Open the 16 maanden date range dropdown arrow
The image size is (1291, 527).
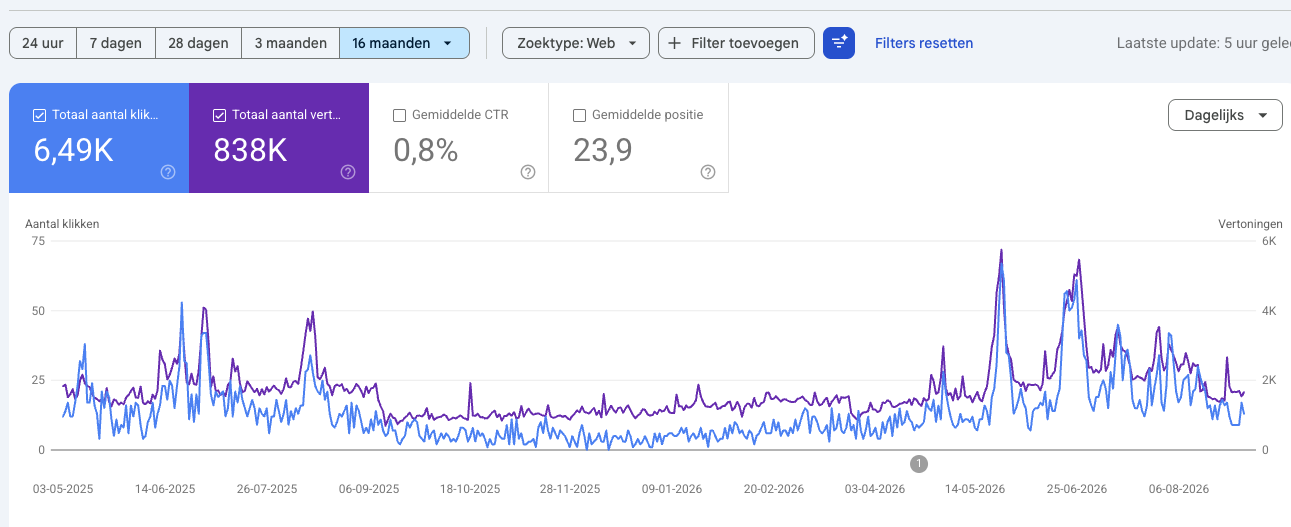[447, 43]
